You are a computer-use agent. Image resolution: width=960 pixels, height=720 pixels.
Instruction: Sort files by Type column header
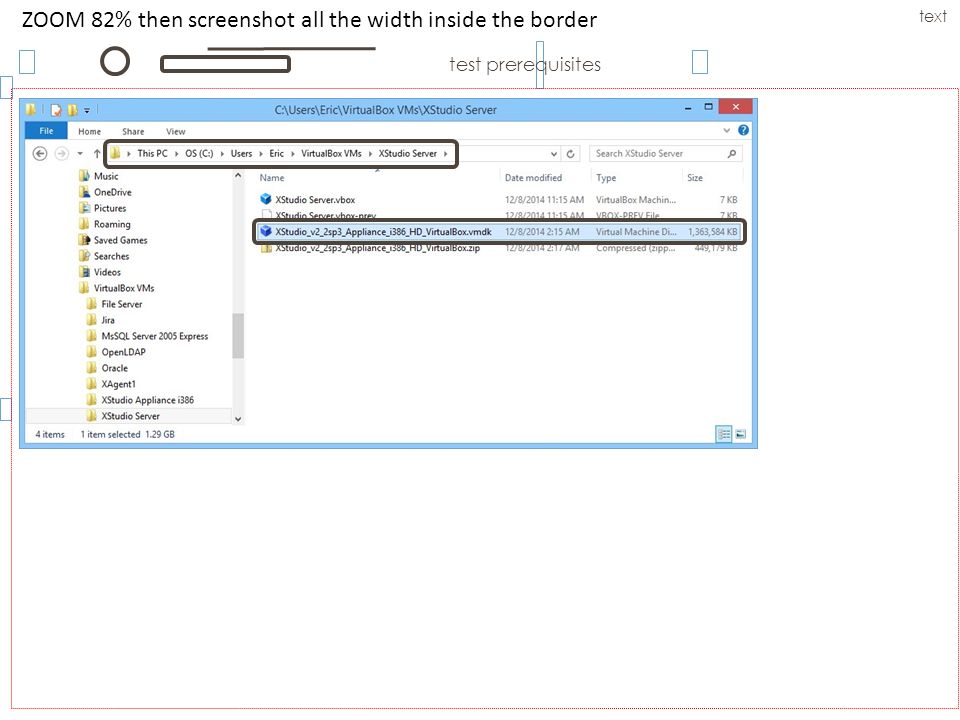click(x=606, y=178)
